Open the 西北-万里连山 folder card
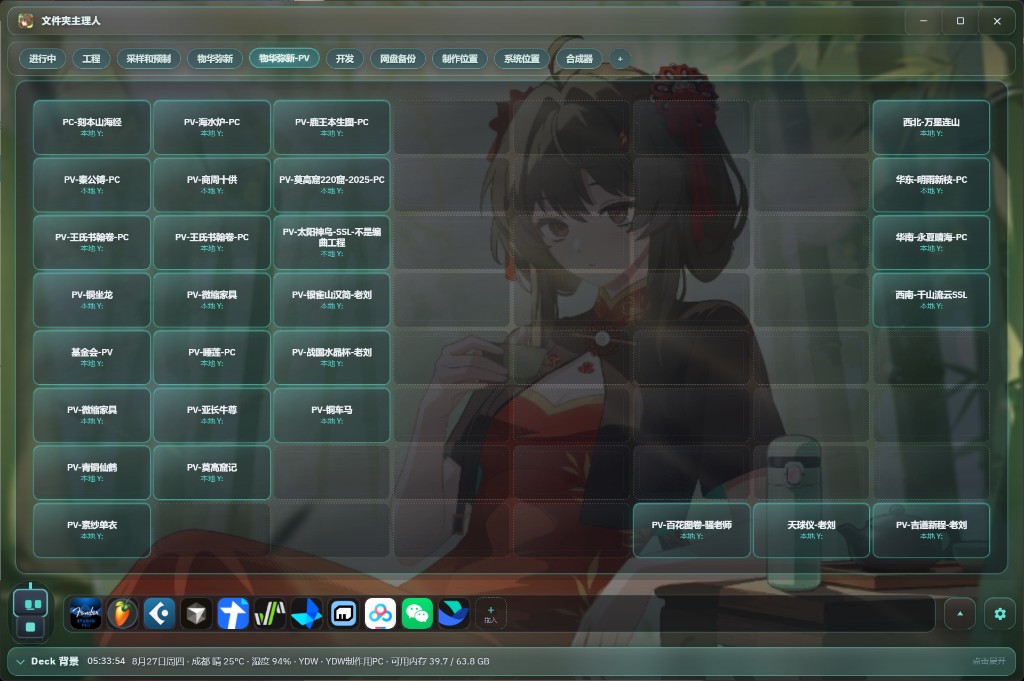1024x681 pixels. click(931, 127)
